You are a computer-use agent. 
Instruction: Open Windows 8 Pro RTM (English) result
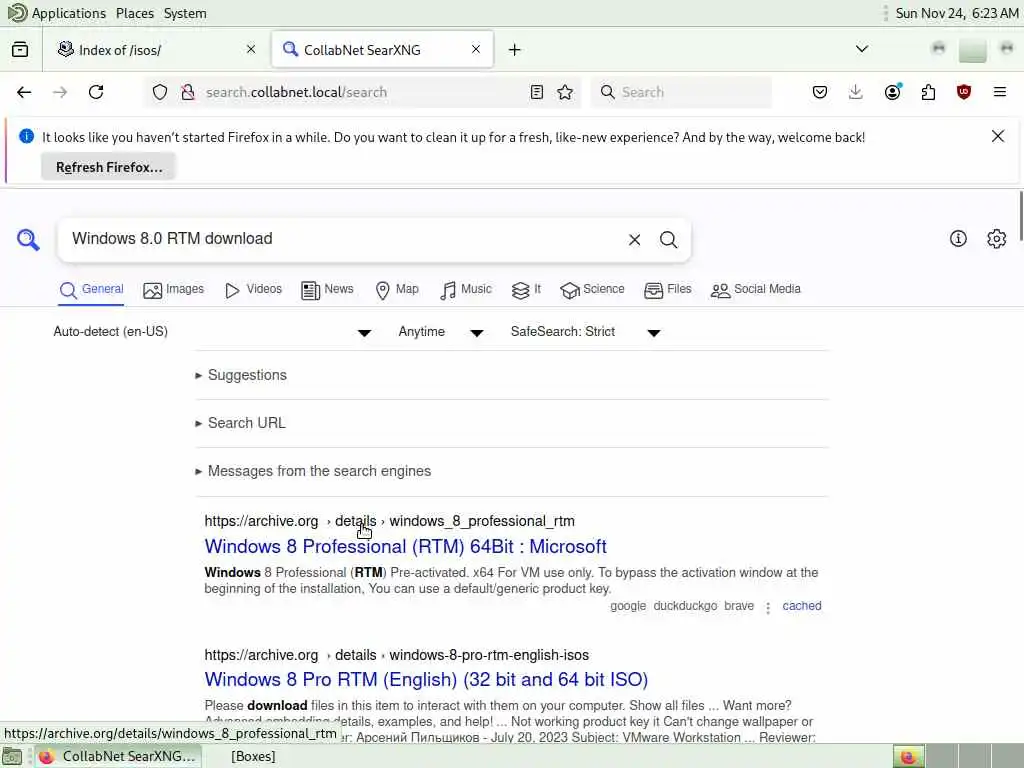(x=426, y=680)
